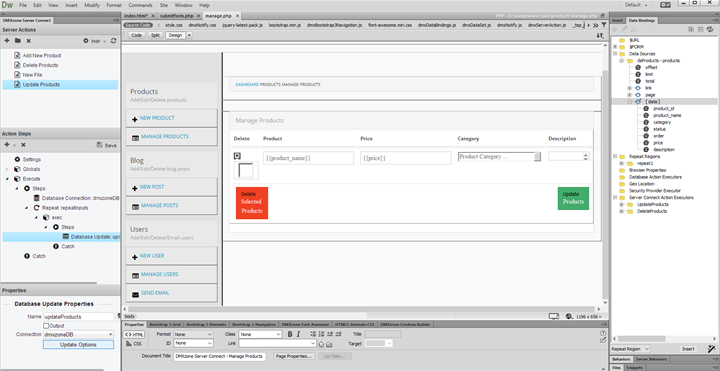Click the new folder icon in Server Actions
The width and height of the screenshot is (720, 371).
[x=17, y=41]
